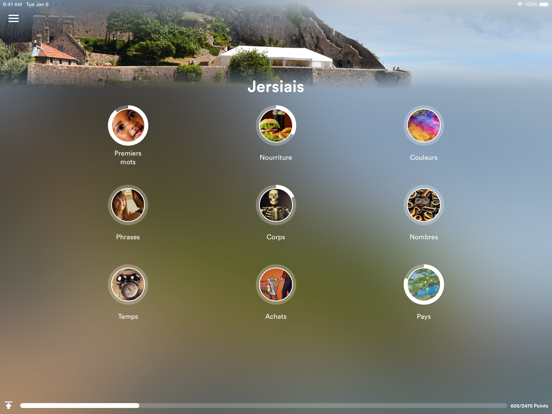Screen dimensions: 552x414
Task: Open the Nombres numbers icon
Action: pos(424,205)
